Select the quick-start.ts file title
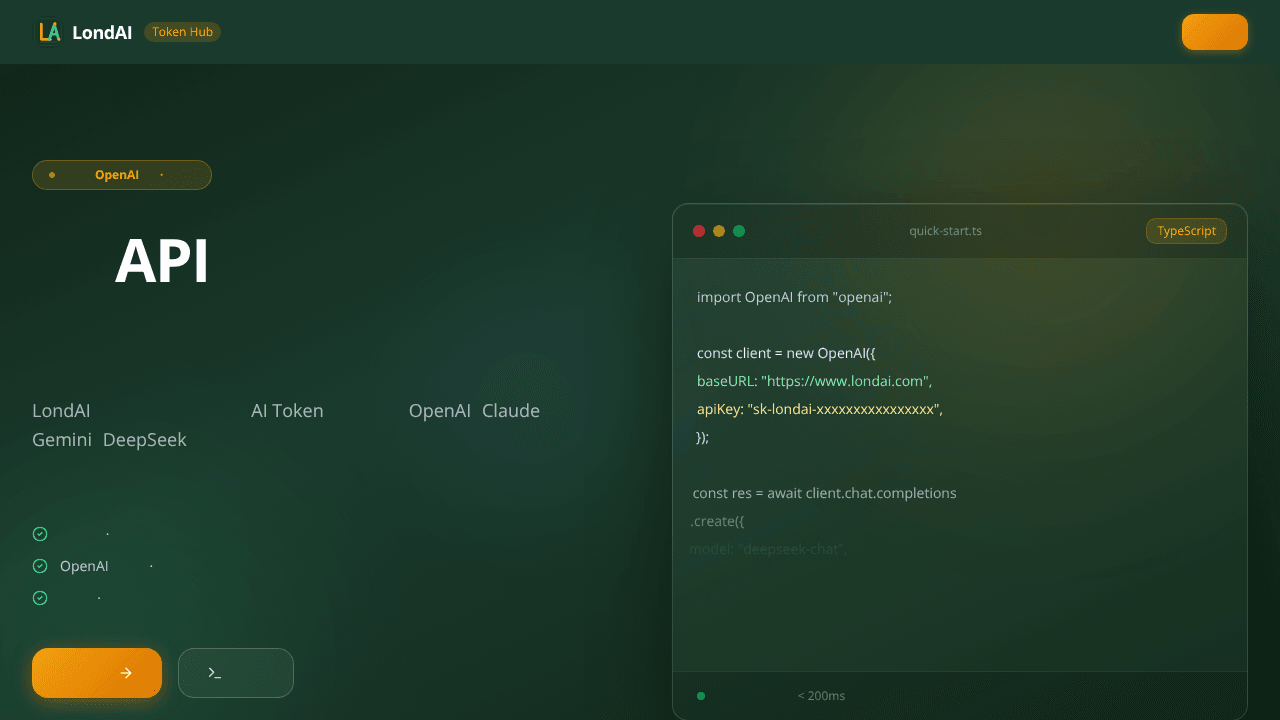This screenshot has height=720, width=1280. 945,231
